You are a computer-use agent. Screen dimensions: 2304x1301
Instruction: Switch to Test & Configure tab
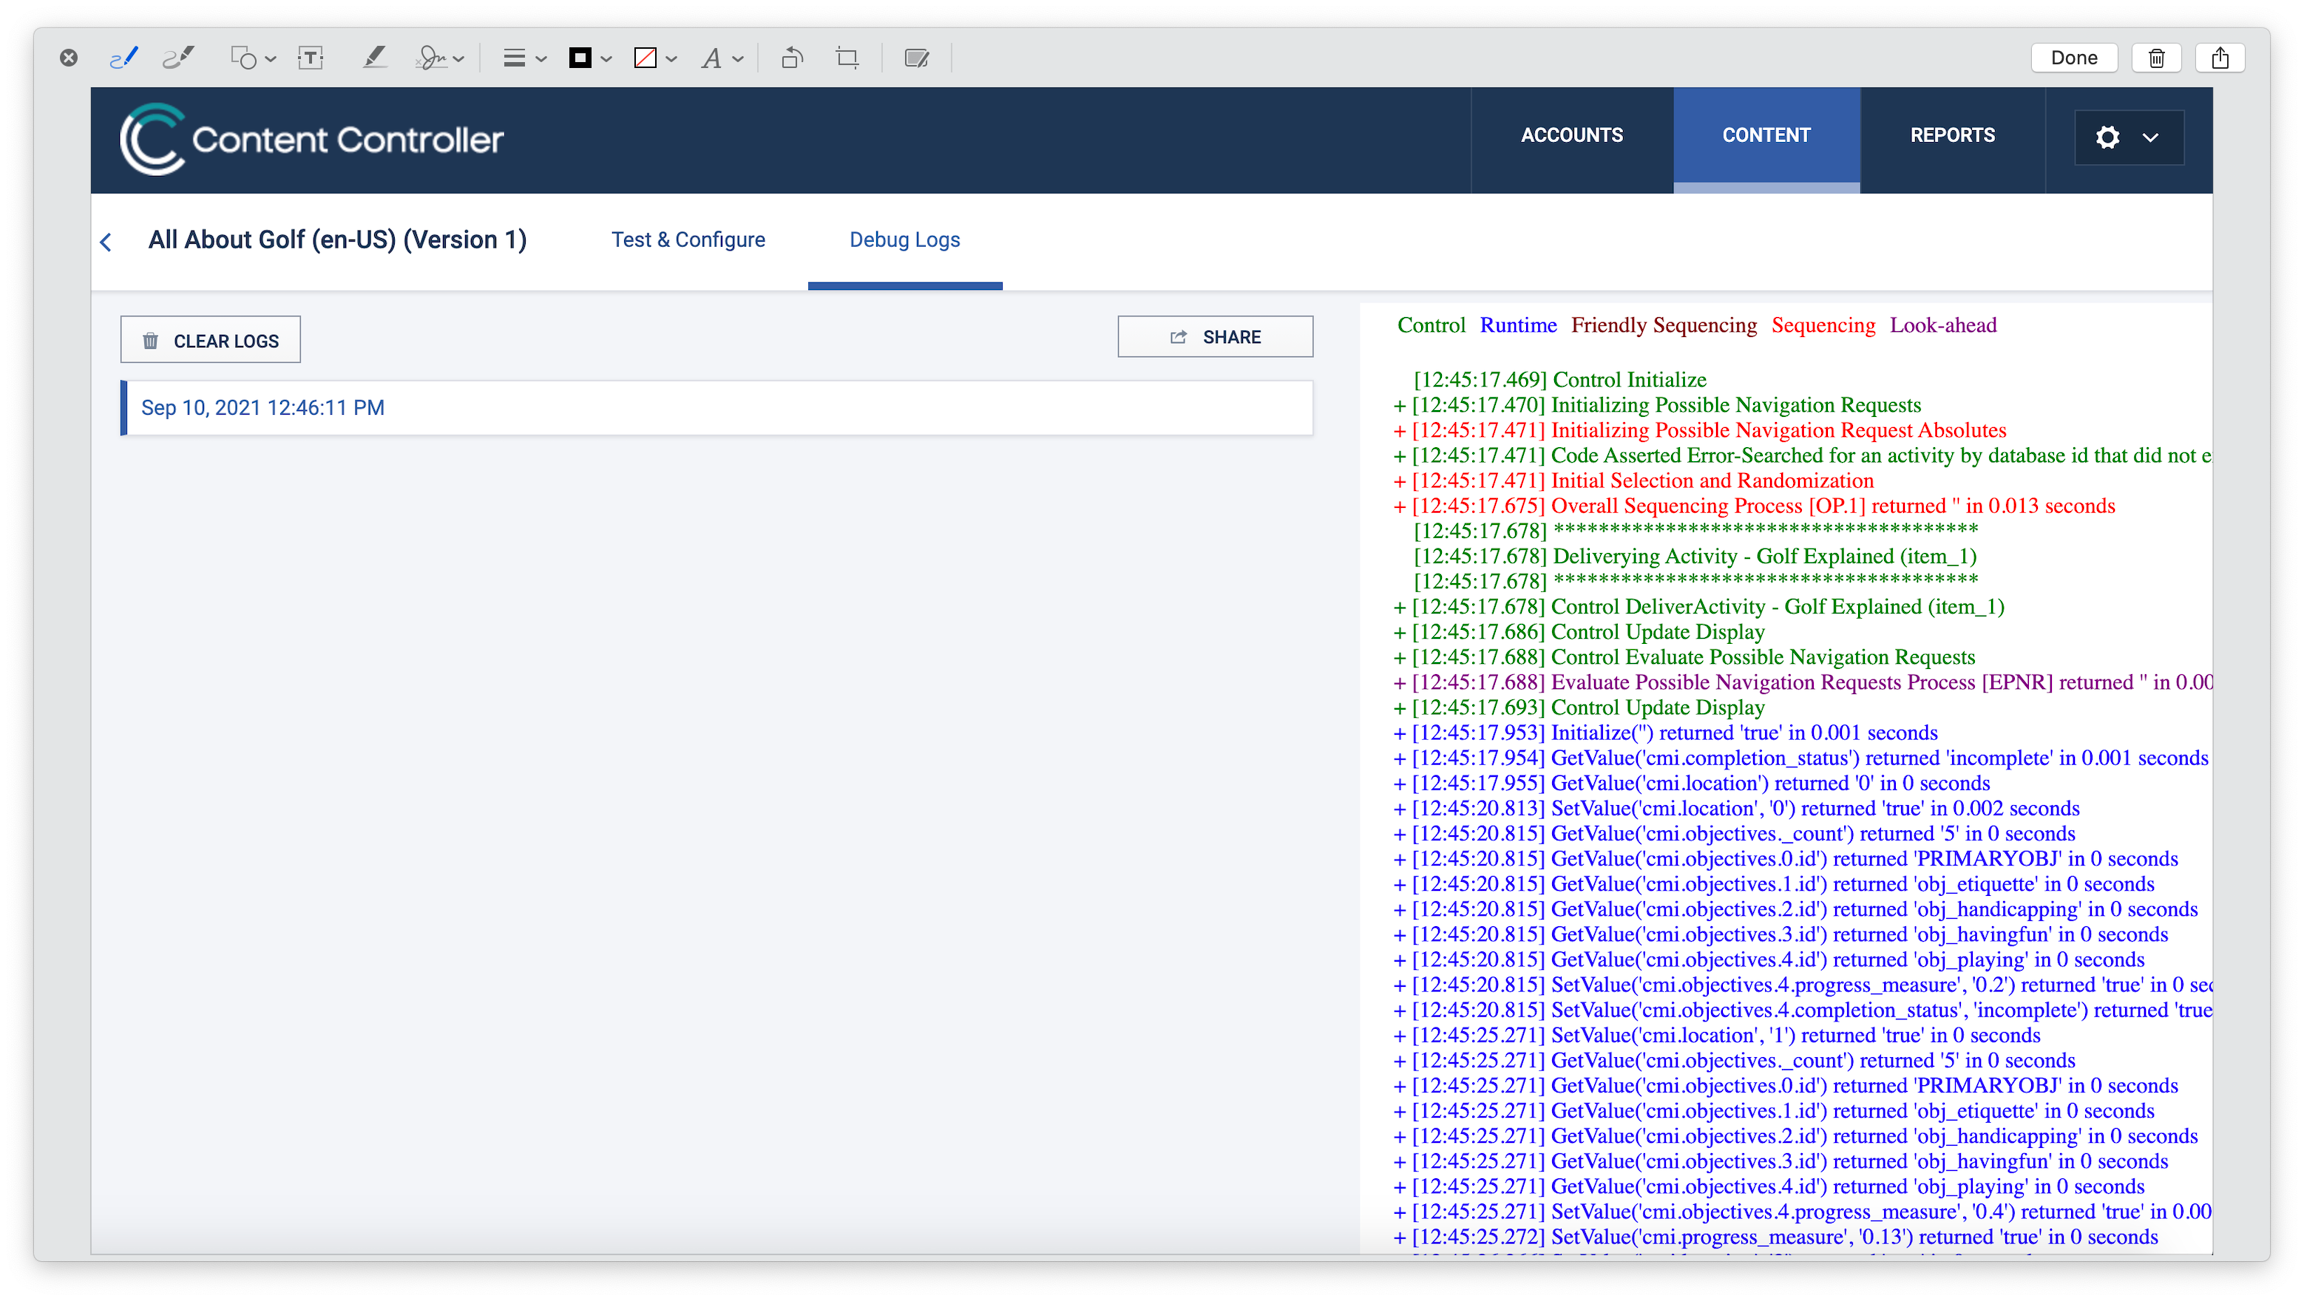tap(688, 240)
